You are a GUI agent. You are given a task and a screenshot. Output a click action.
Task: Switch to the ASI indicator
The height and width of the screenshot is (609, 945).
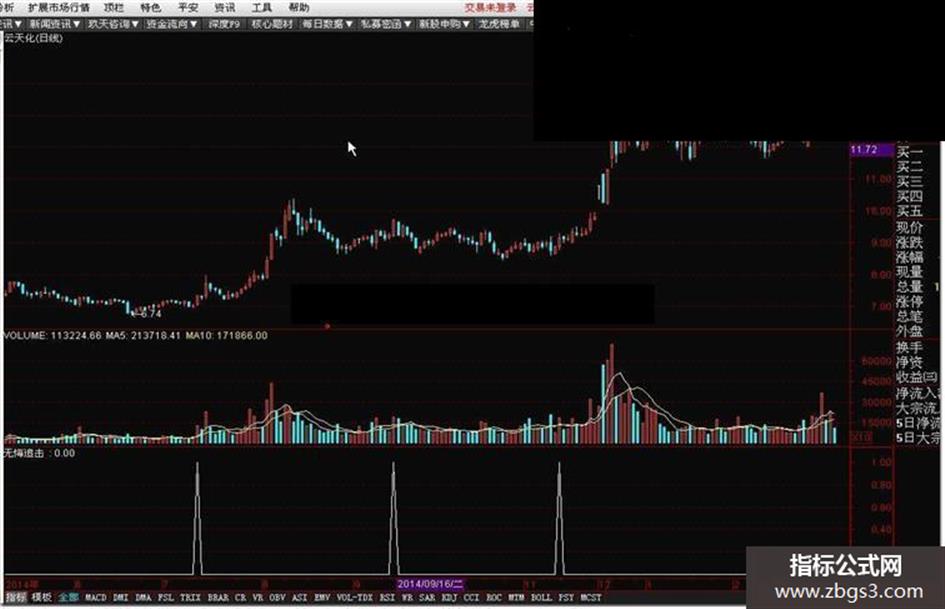coord(300,597)
